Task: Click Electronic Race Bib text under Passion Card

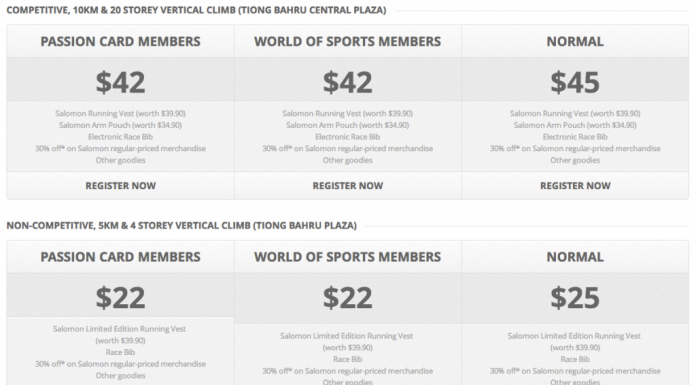Action: click(x=120, y=137)
